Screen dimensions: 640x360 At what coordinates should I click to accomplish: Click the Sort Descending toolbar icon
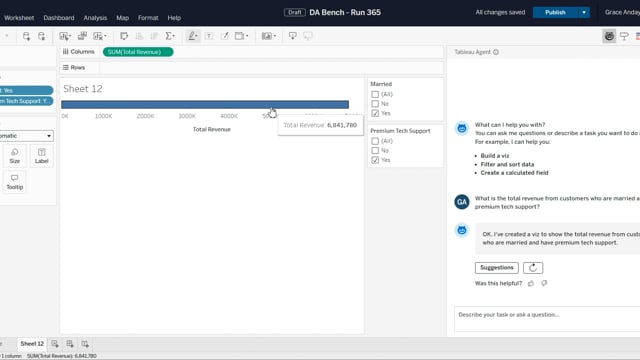(154, 36)
